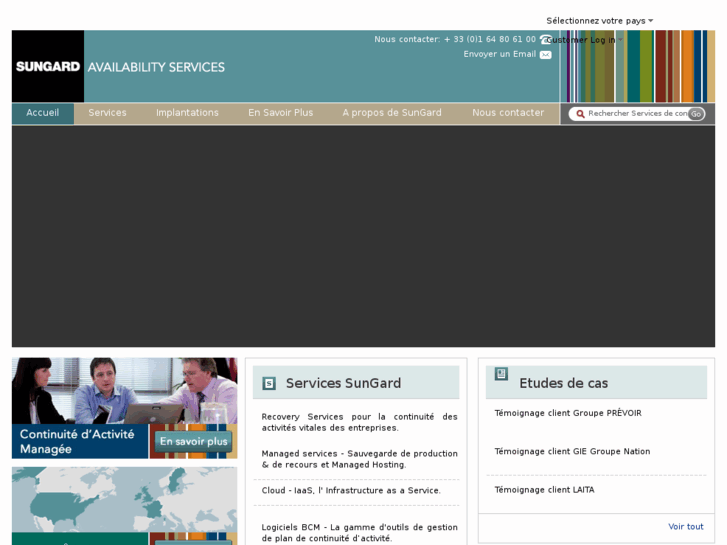
Task: Click the Continuité d'Activité Managée banner photo
Action: click(124, 391)
